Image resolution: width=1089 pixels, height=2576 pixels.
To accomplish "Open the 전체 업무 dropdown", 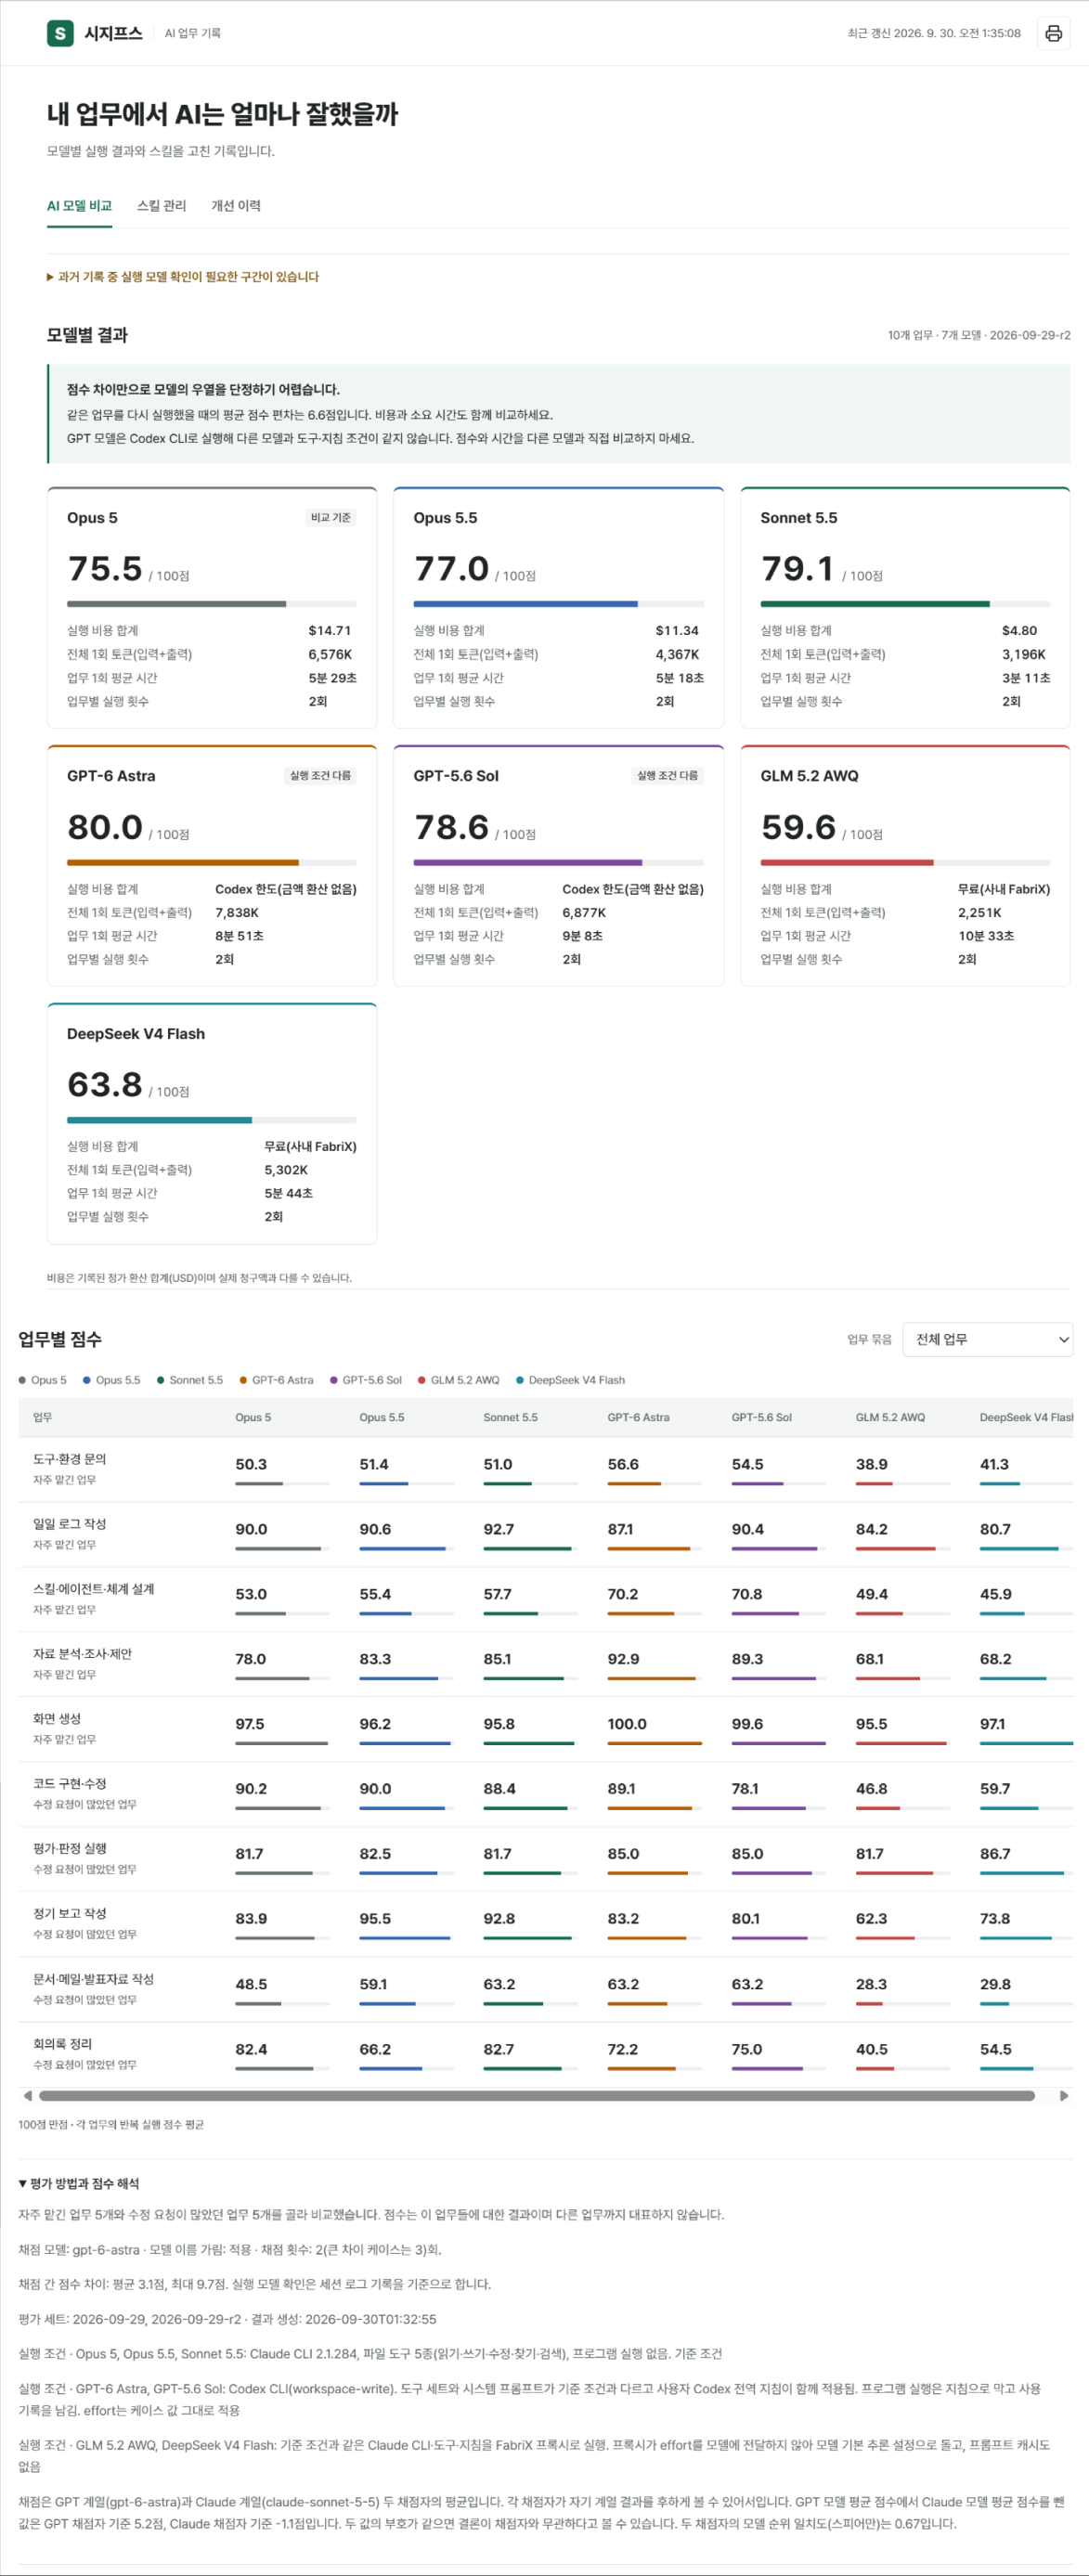I will [987, 1339].
